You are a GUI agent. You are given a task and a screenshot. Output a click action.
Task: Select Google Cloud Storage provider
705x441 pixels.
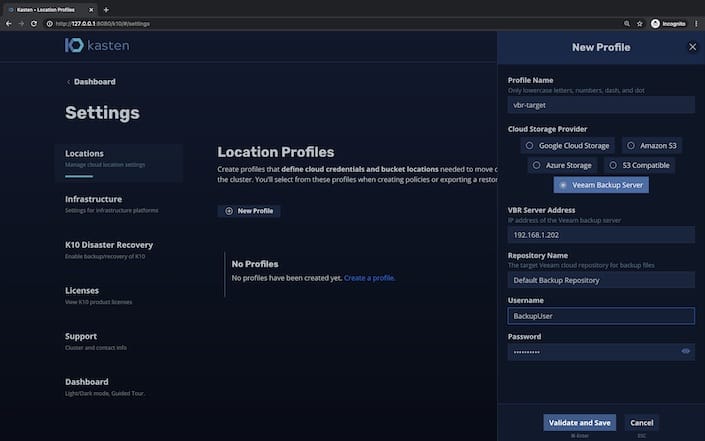tap(569, 145)
